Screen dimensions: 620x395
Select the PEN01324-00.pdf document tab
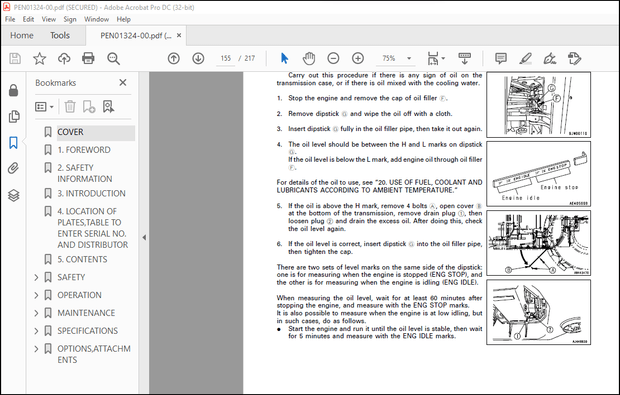(x=136, y=36)
